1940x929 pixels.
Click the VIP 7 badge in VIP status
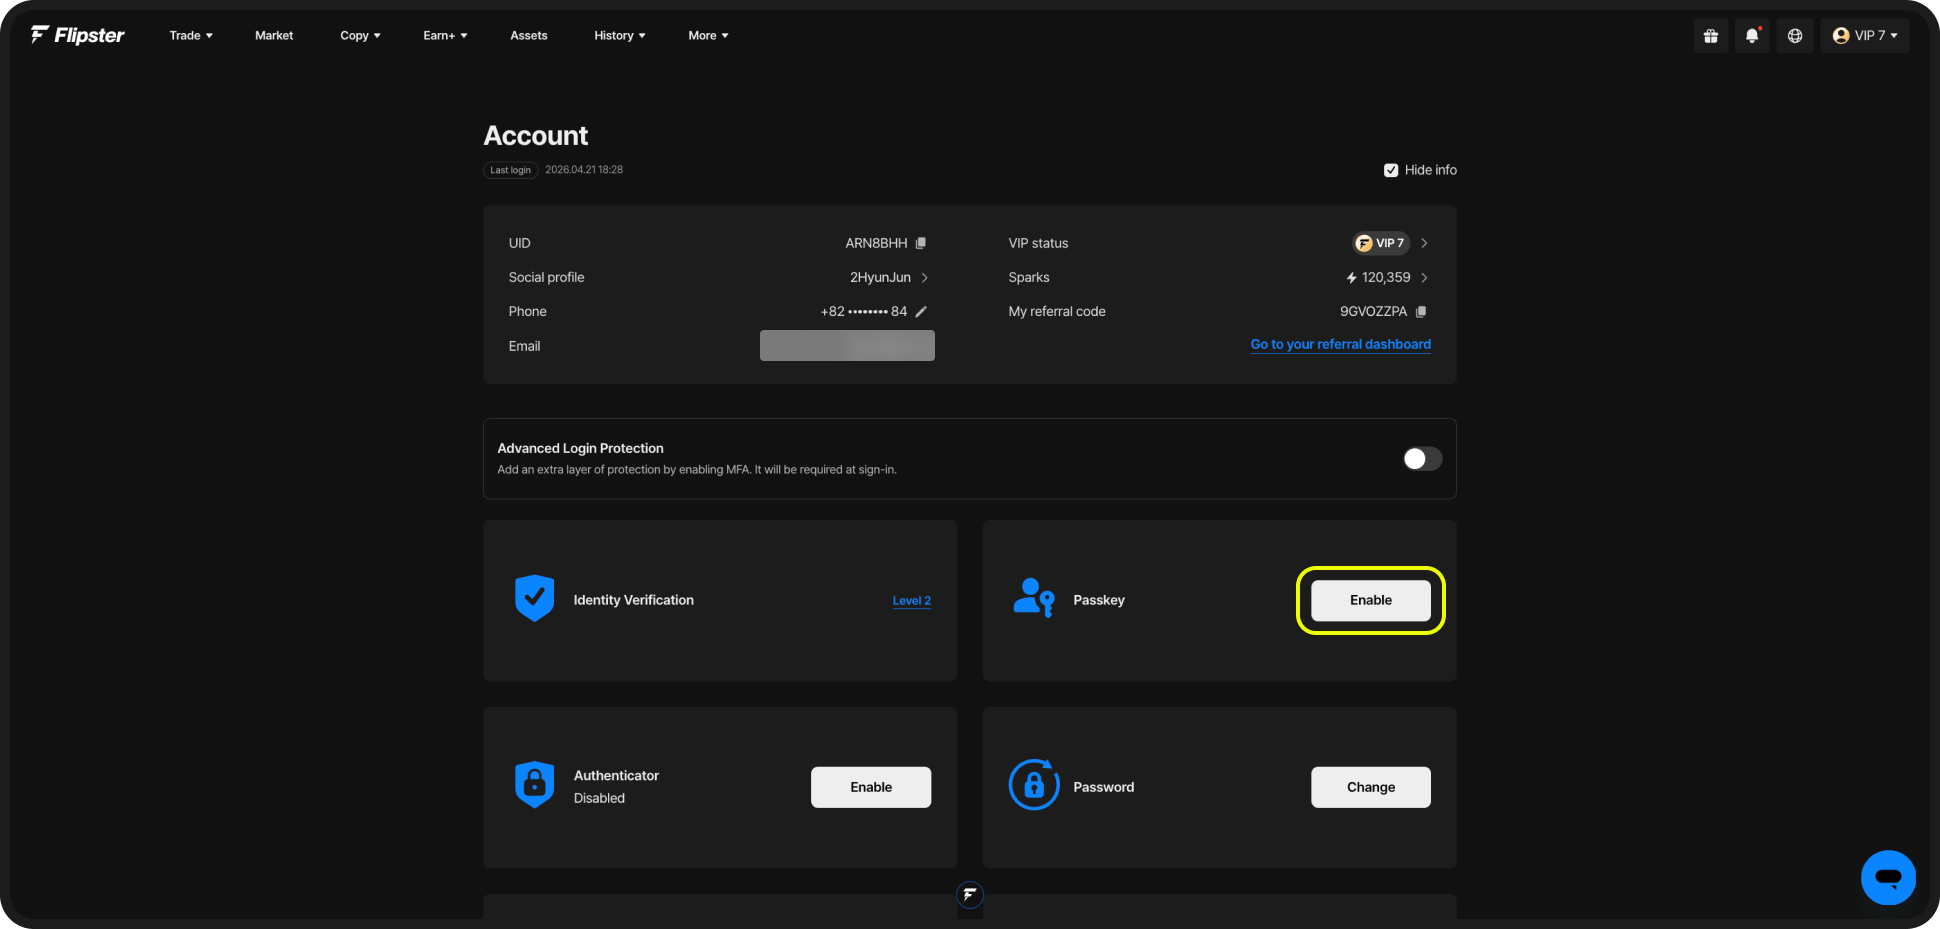point(1381,243)
